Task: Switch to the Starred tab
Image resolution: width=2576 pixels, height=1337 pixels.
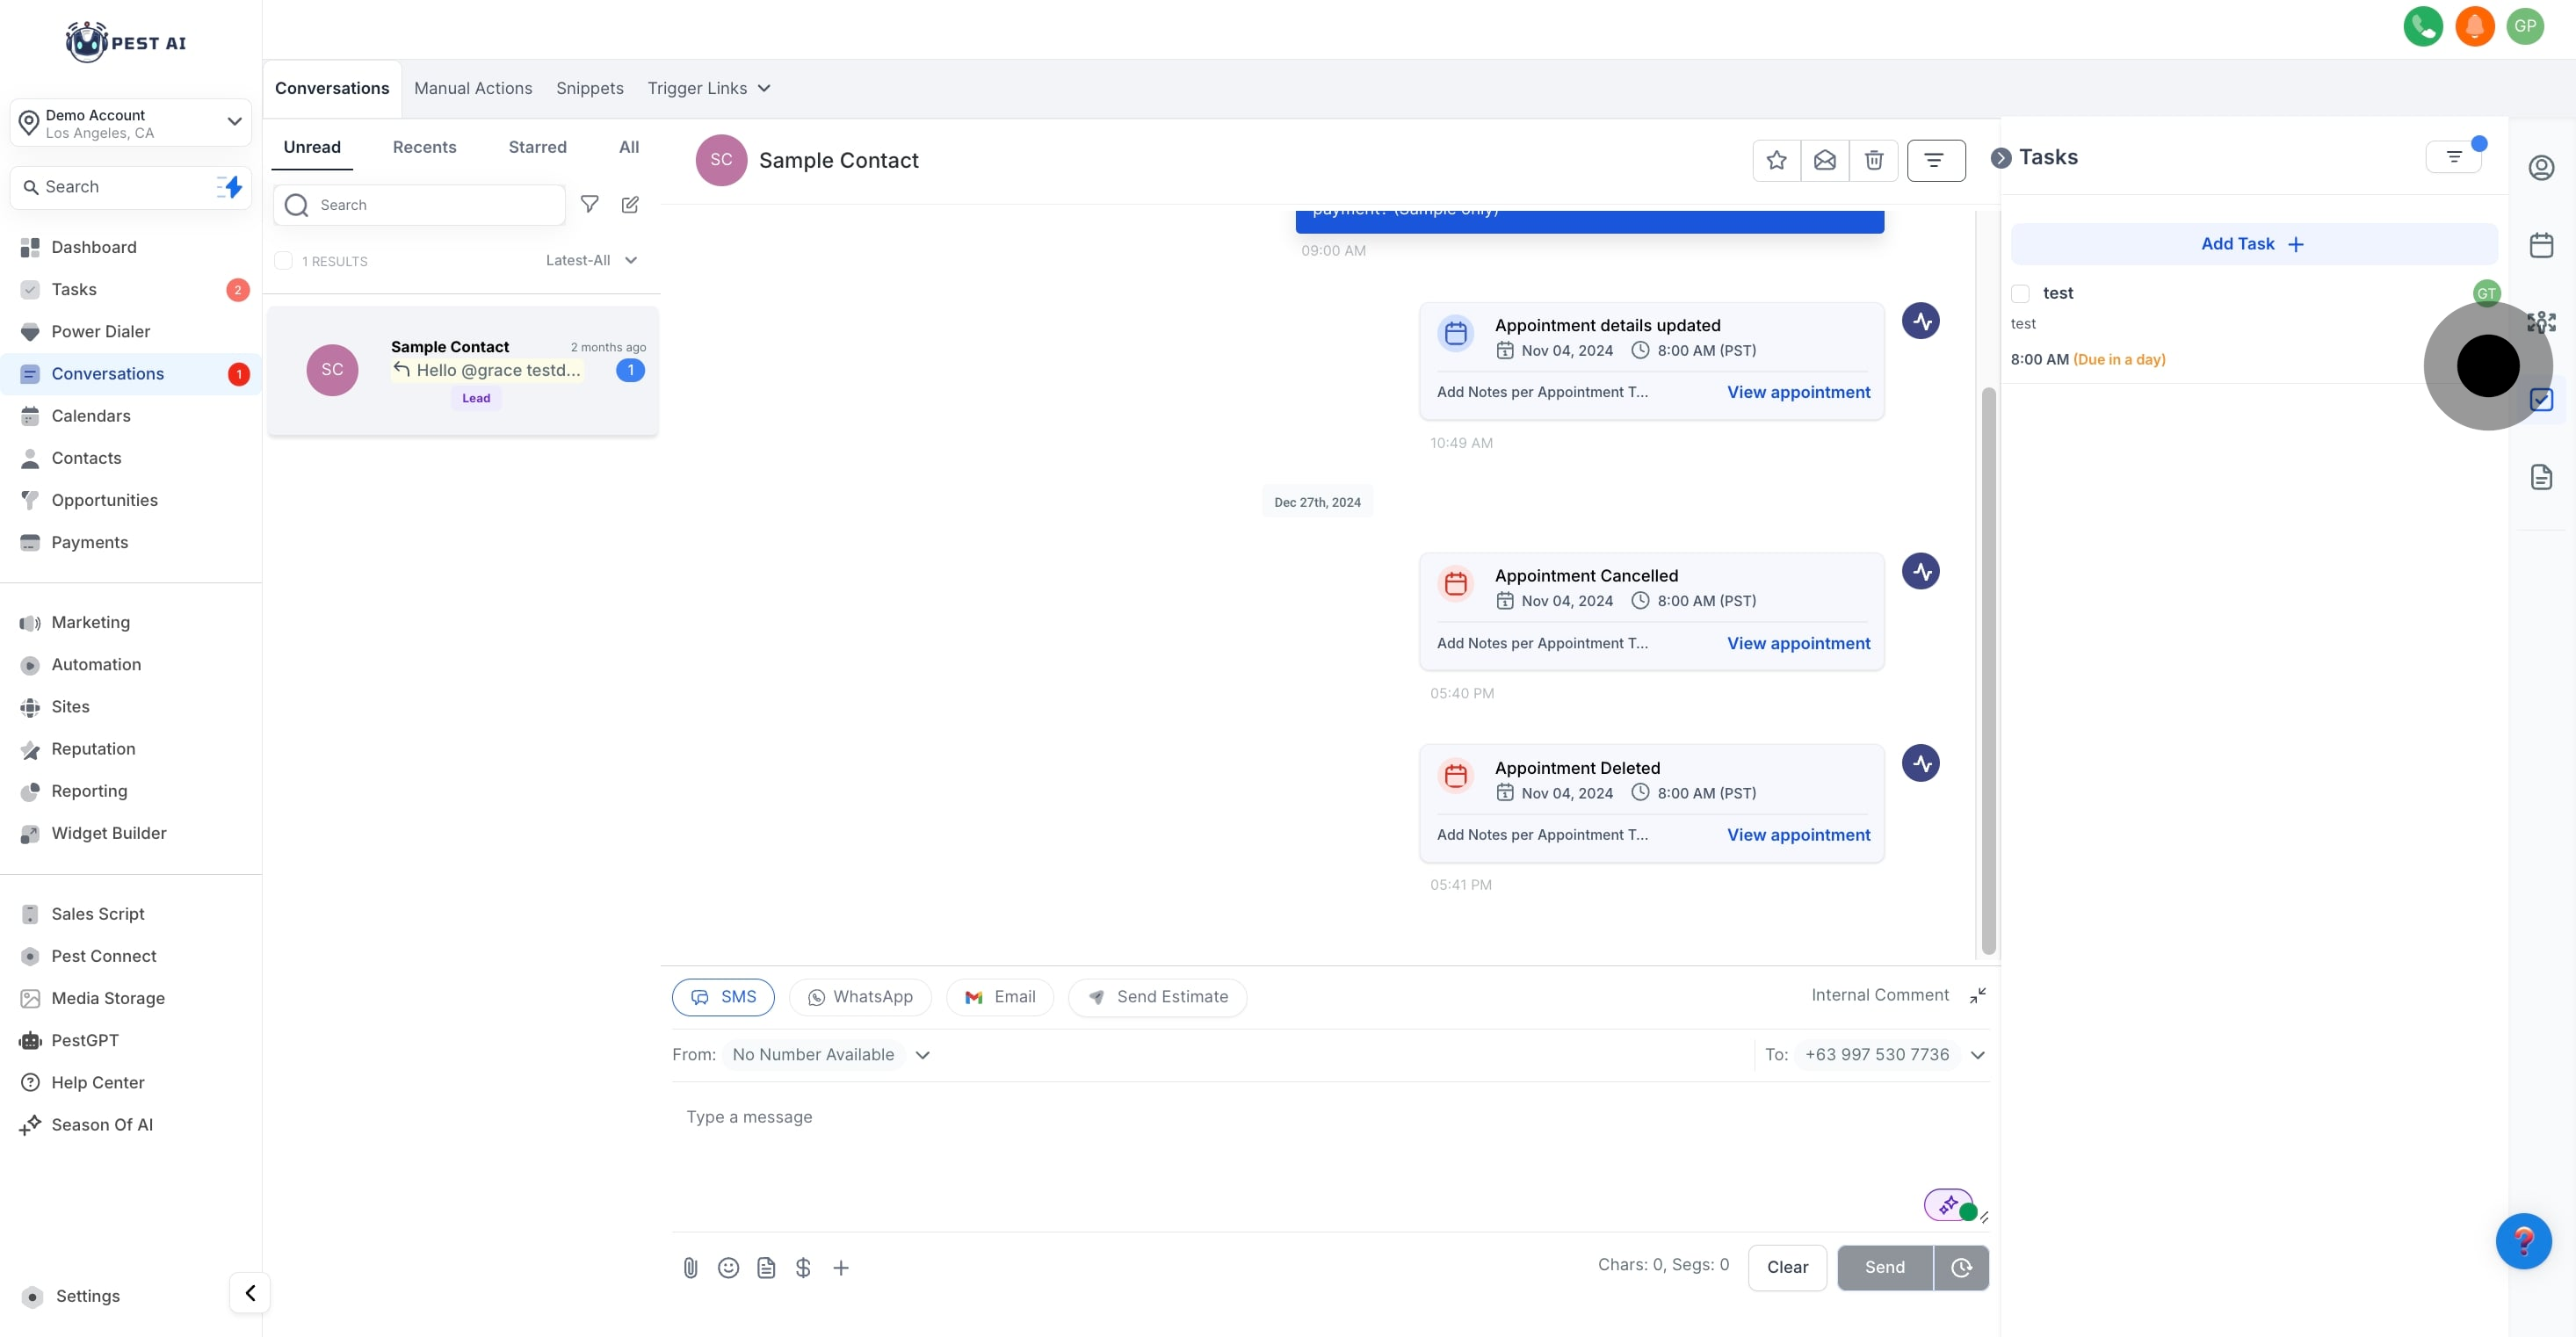Action: pos(537,147)
